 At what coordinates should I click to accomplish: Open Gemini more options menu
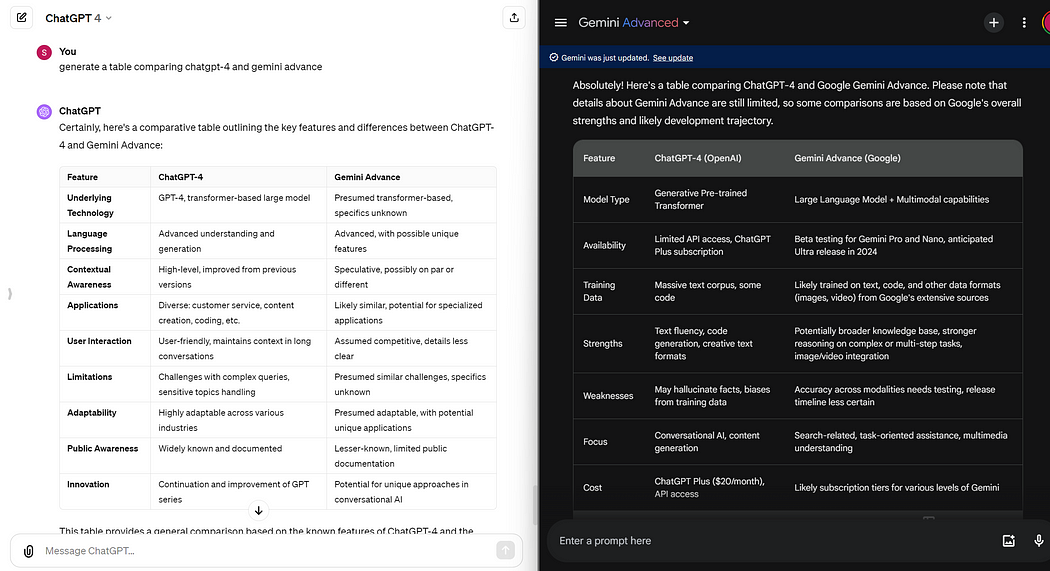click(x=1024, y=23)
